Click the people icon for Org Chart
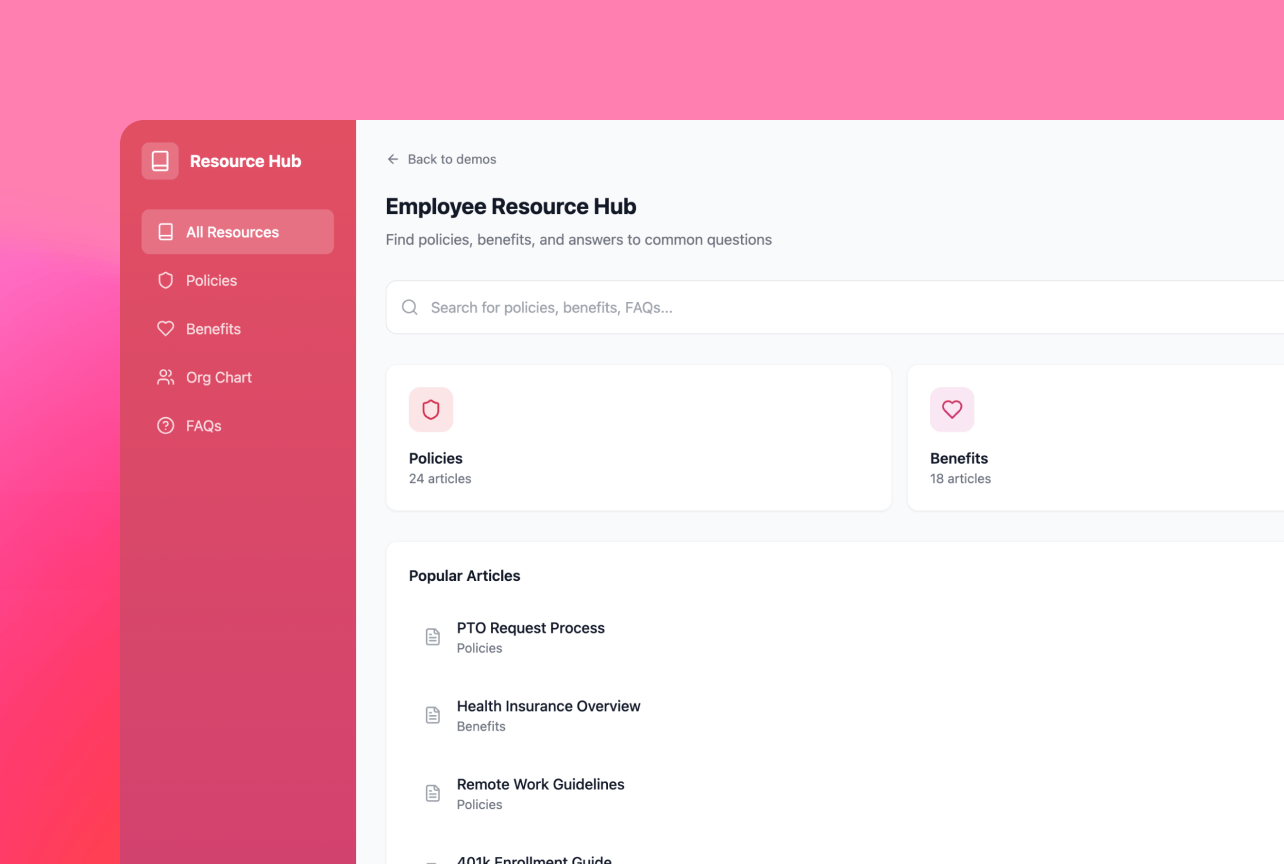This screenshot has width=1284, height=864. (x=166, y=377)
